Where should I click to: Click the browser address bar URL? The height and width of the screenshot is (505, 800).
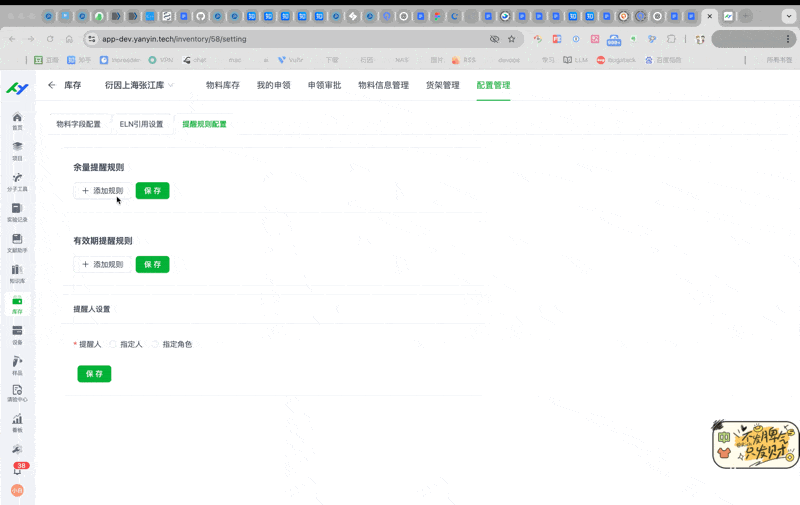click(175, 39)
